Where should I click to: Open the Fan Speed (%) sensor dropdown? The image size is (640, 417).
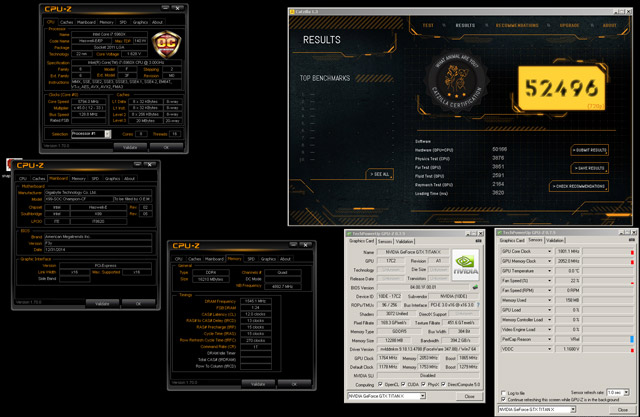(x=550, y=281)
